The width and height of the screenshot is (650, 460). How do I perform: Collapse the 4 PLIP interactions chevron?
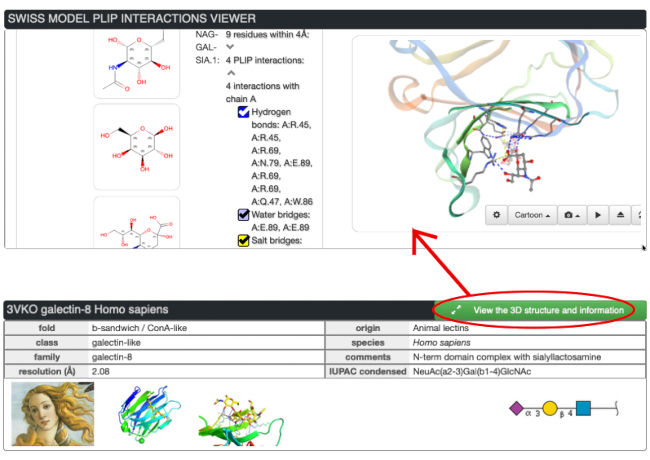click(x=231, y=73)
